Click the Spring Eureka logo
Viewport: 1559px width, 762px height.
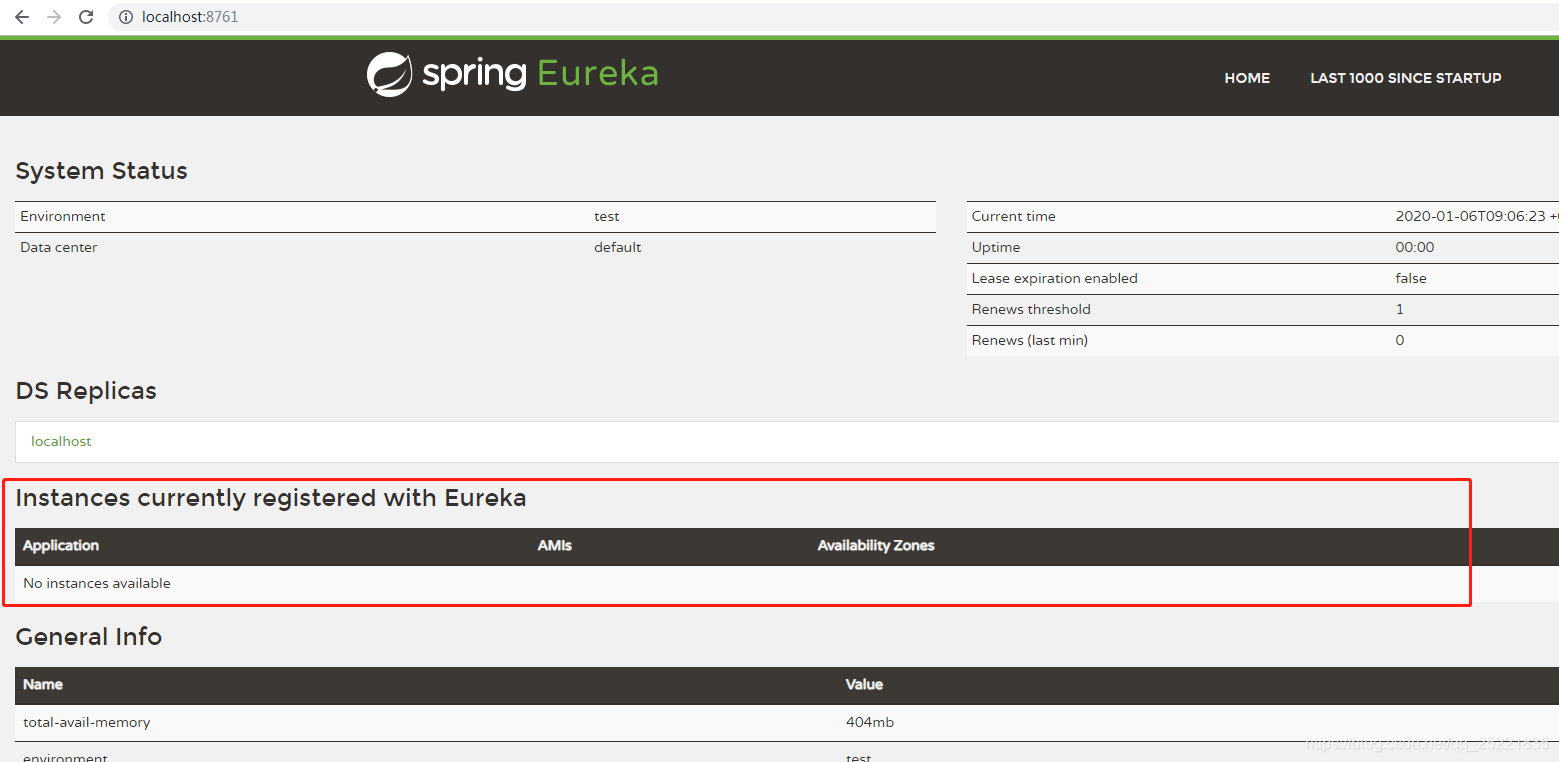tap(512, 73)
